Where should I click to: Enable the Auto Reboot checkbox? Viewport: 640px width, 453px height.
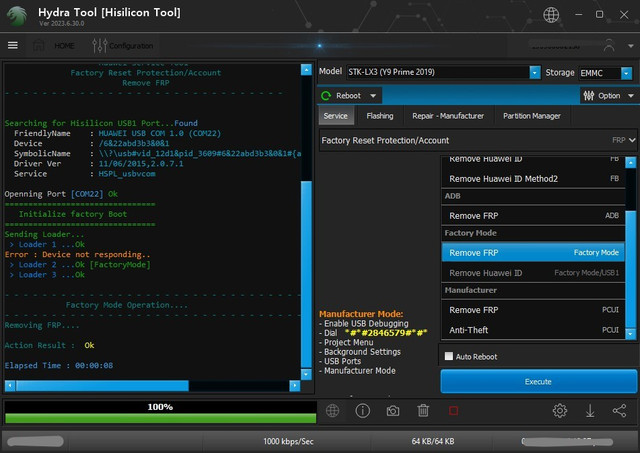[449, 356]
